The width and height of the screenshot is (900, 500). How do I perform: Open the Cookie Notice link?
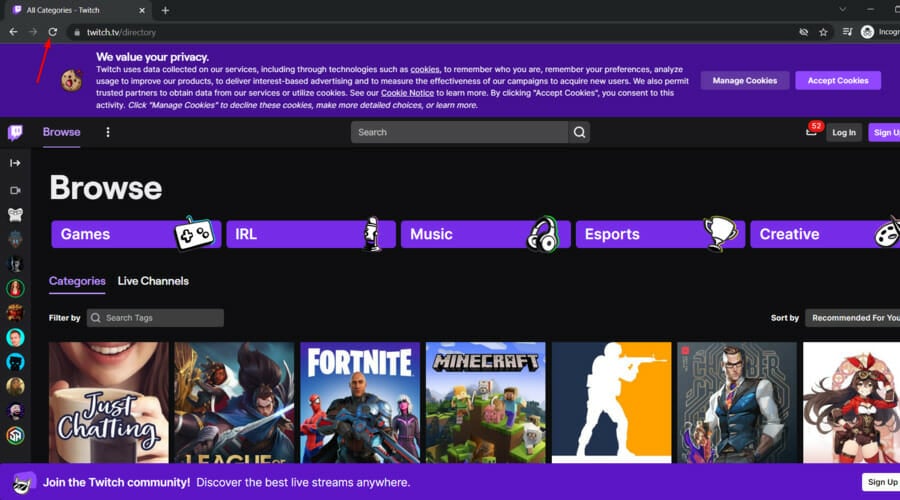408,93
